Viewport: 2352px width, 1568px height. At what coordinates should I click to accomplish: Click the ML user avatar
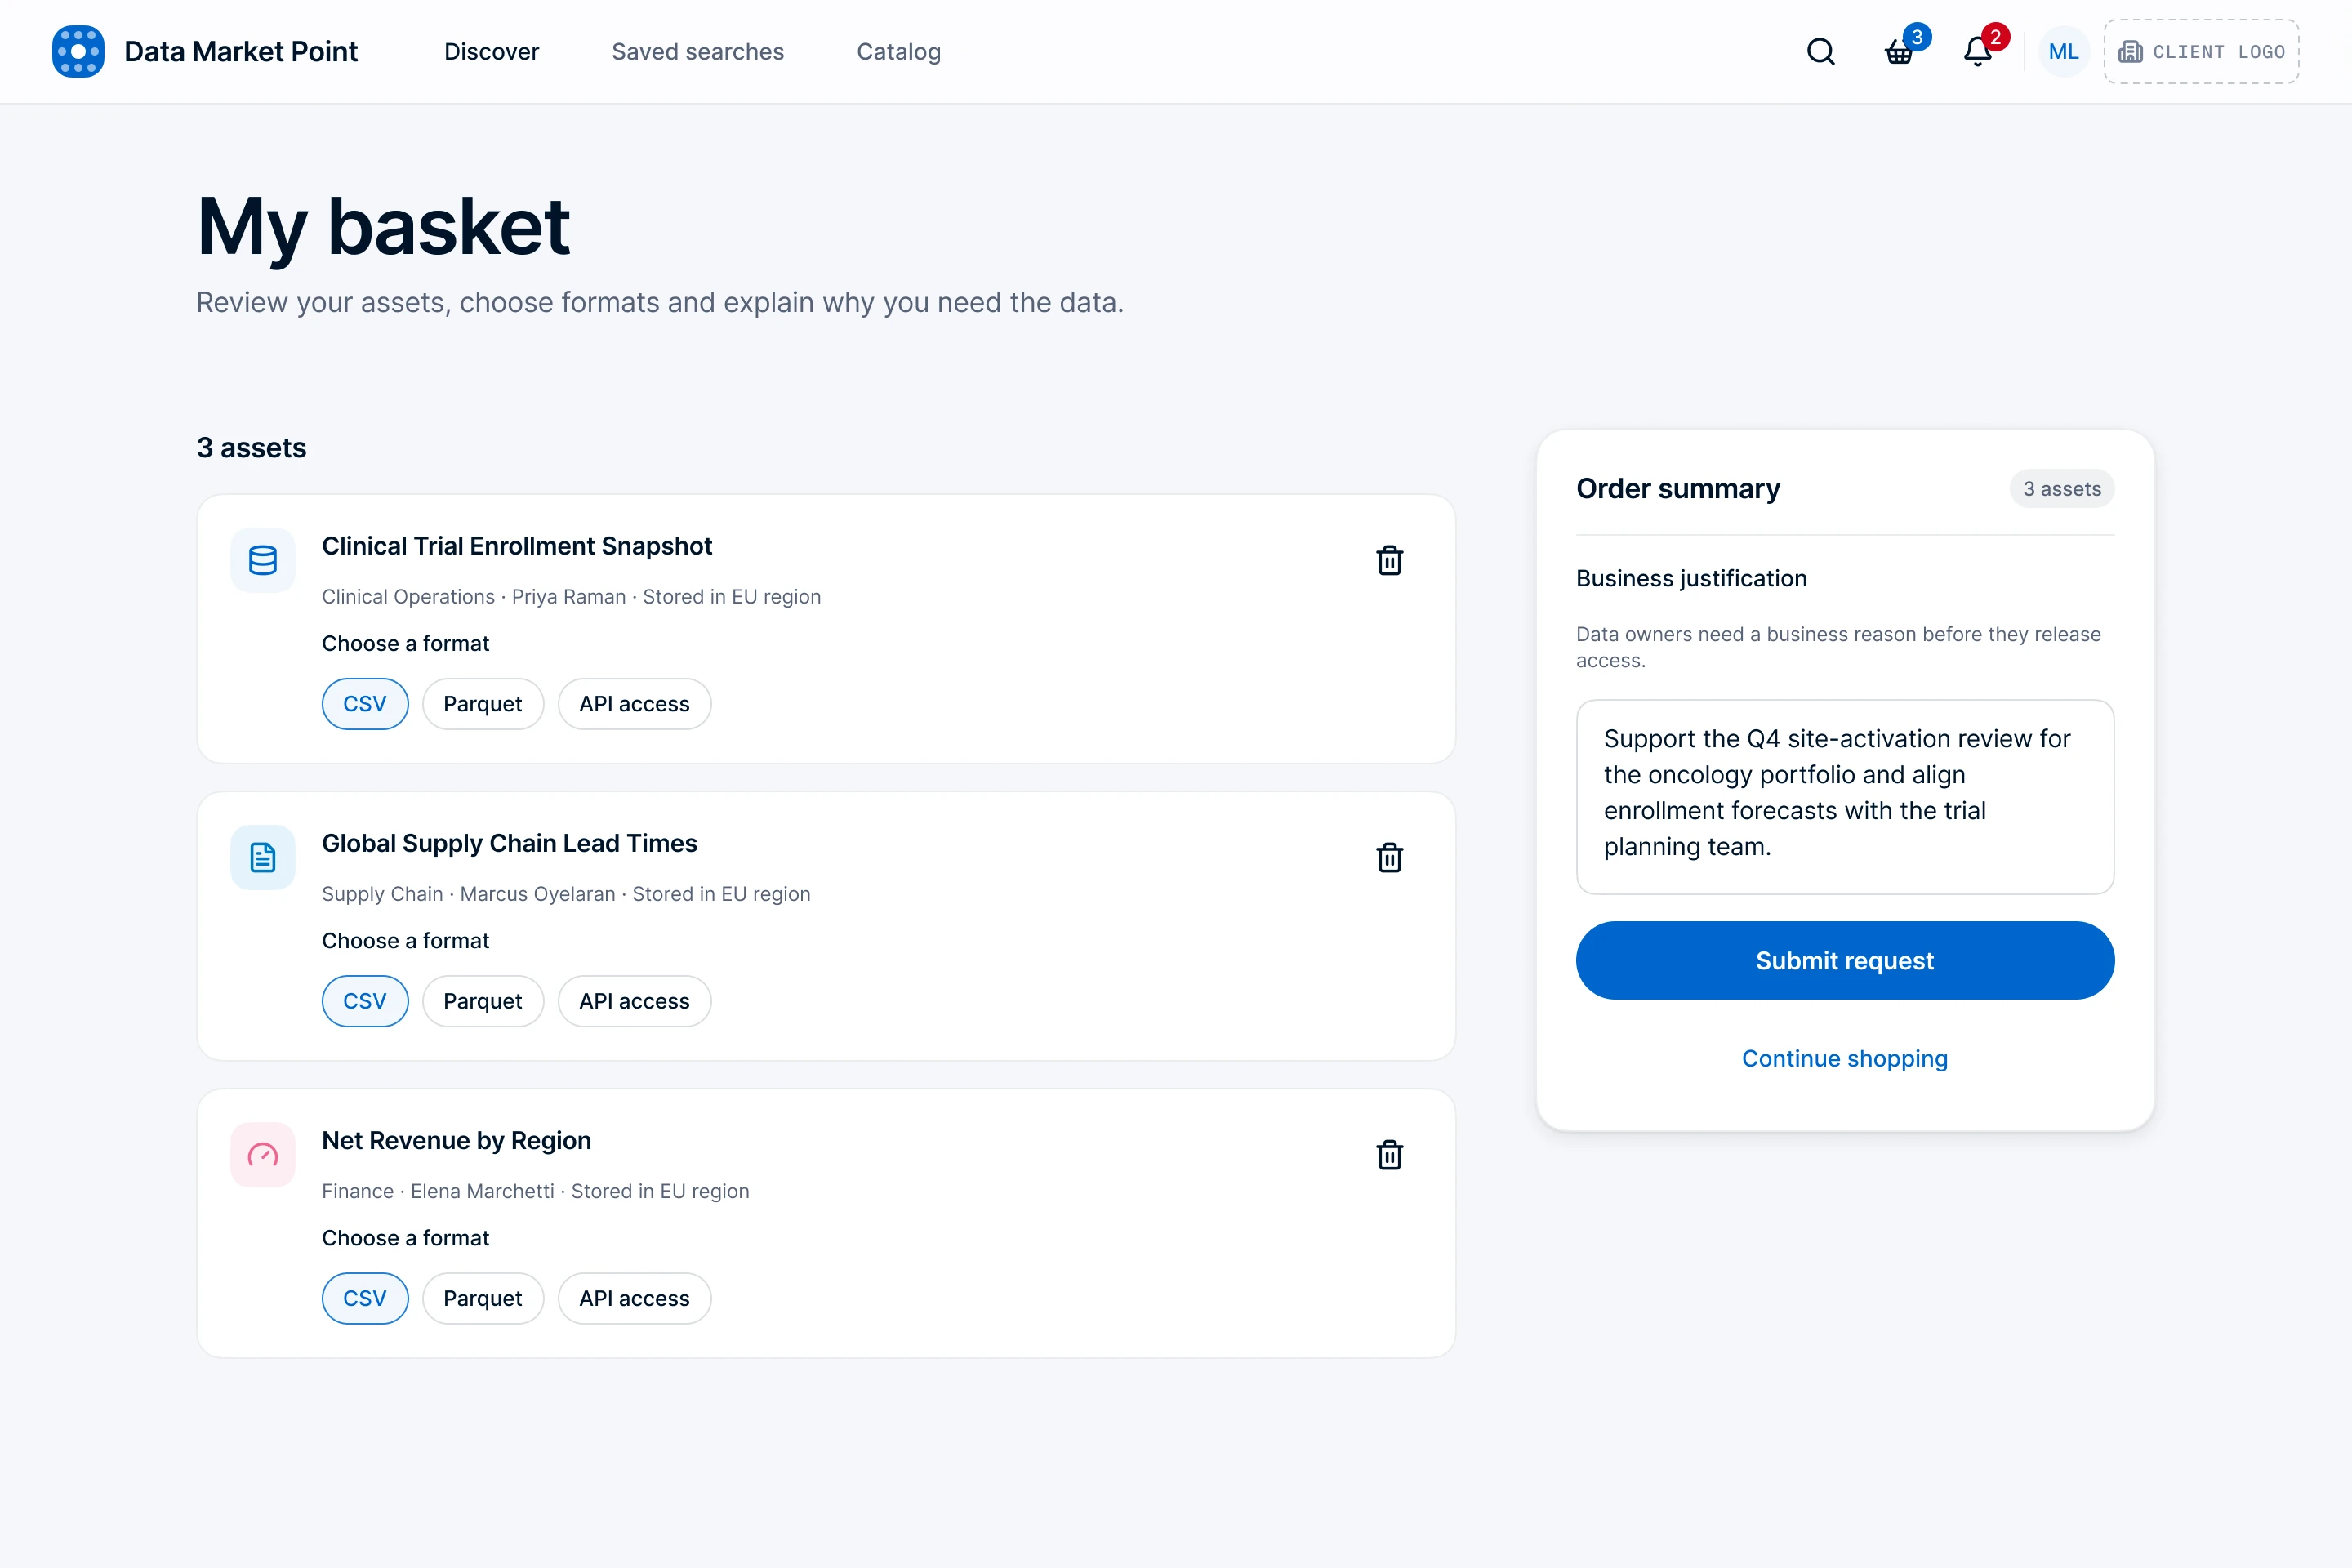point(2063,51)
